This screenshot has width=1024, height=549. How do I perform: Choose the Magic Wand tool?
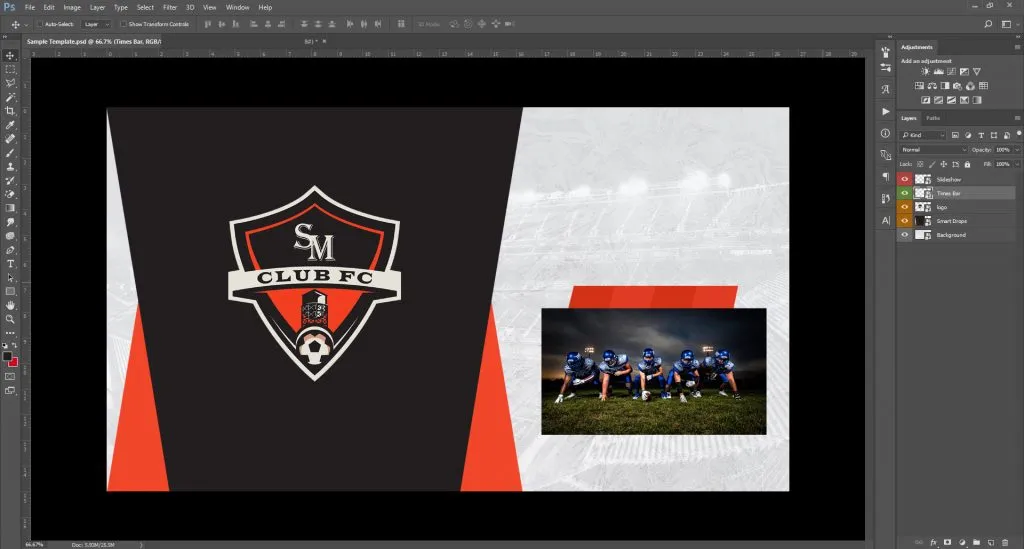click(10, 97)
